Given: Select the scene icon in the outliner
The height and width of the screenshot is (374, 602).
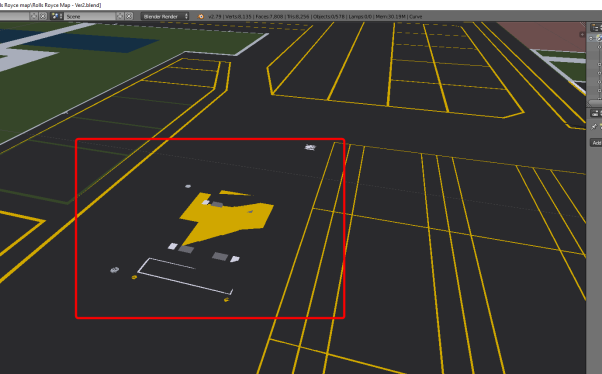Looking at the screenshot, I should 599,38.
